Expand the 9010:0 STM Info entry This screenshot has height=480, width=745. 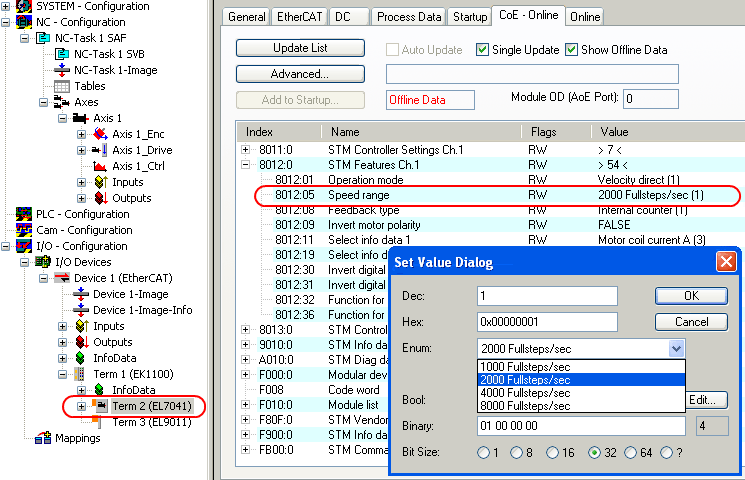tap(246, 345)
